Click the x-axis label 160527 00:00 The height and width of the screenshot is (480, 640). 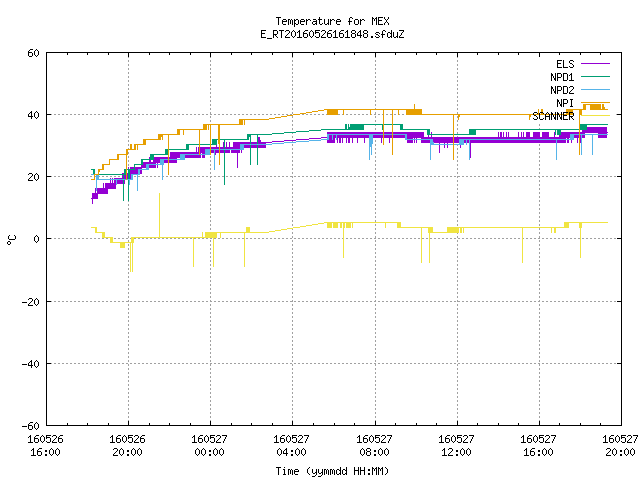tap(209, 446)
